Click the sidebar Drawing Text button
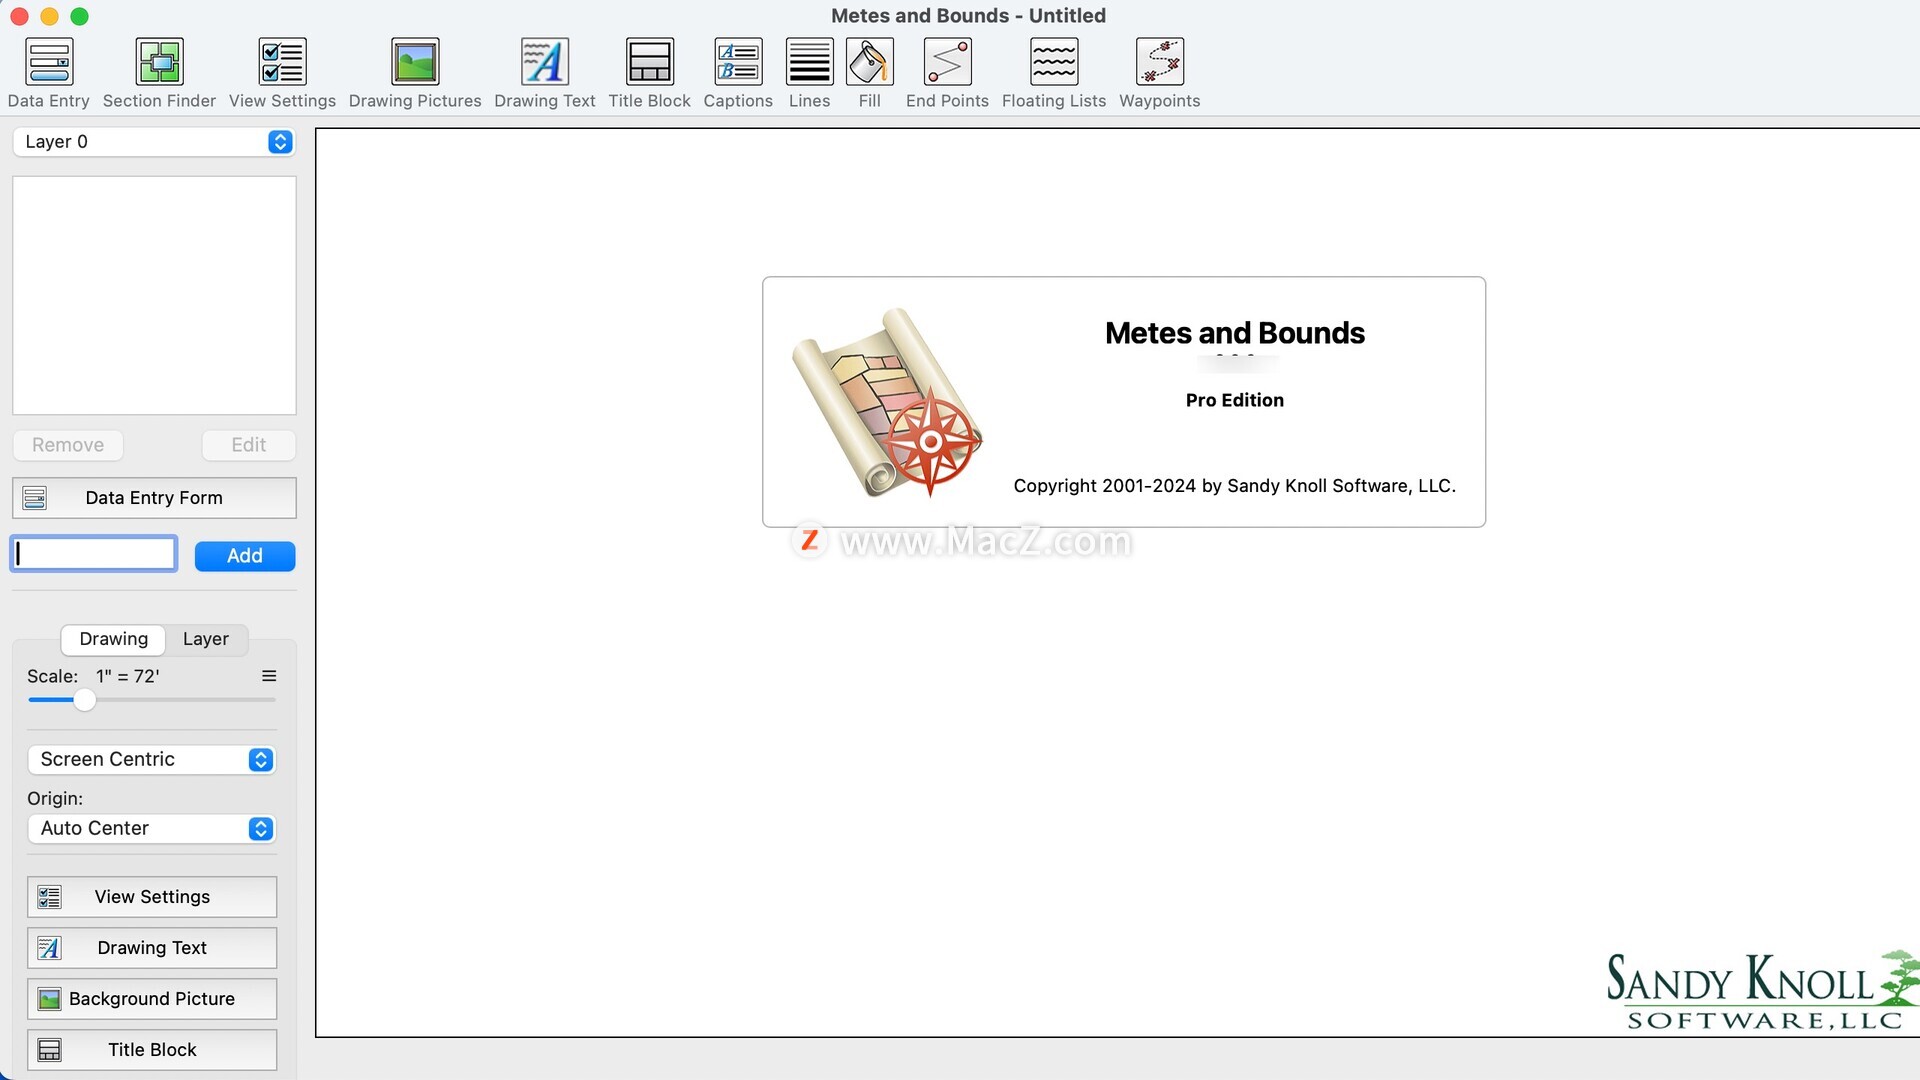1920x1080 pixels. coord(152,948)
